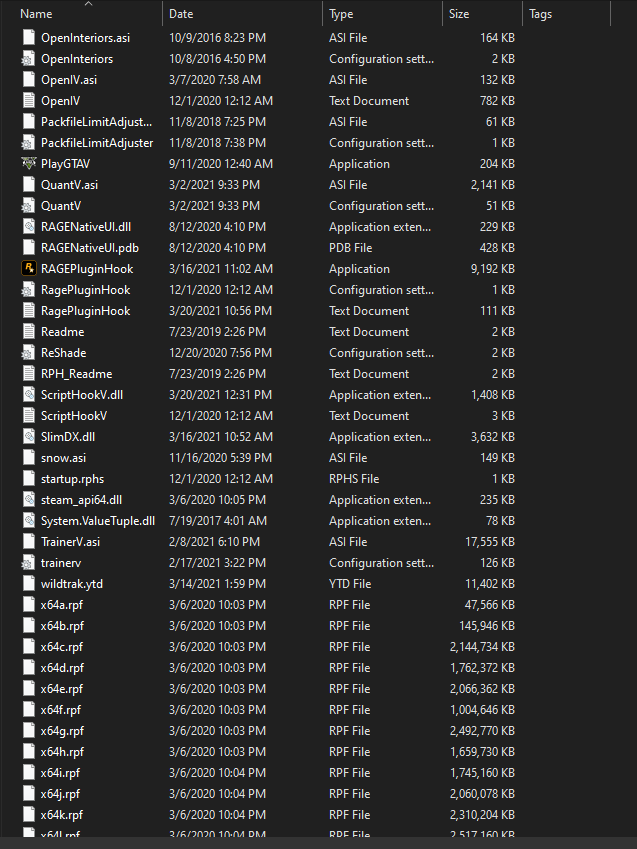
Task: Click the sort direction arrow above Name
Action: pyautogui.click(x=89, y=3)
